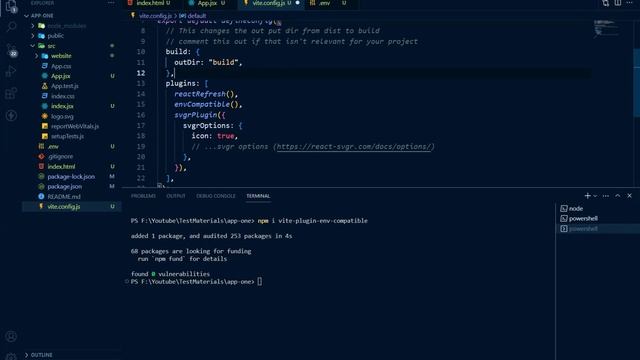The height and width of the screenshot is (360, 640).
Task: Open README.md file
Action: click(64, 197)
